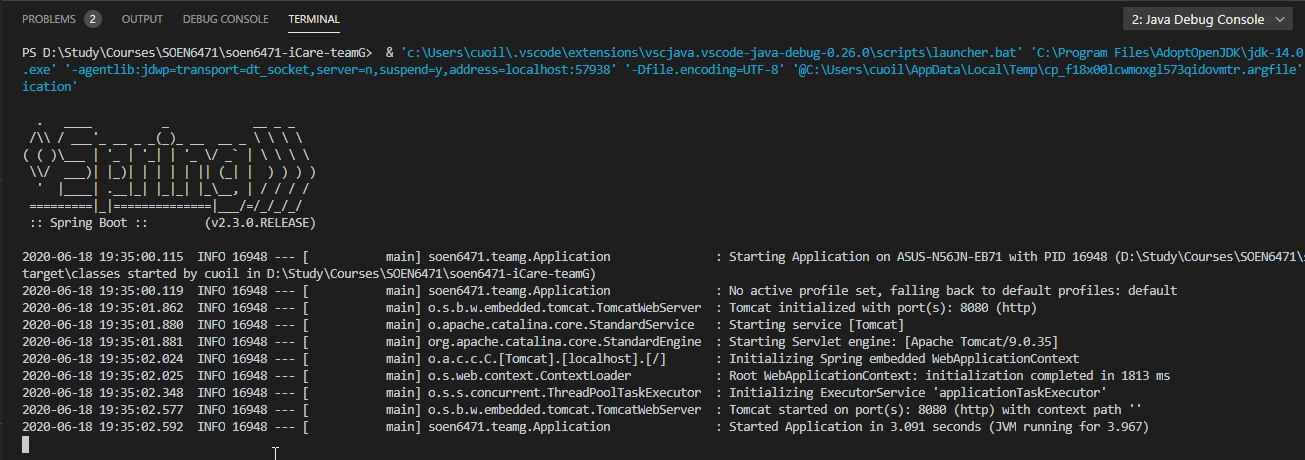Click the 'Initializing Spring embedded WebApplicationContext' message
The height and width of the screenshot is (460, 1305).
904,359
